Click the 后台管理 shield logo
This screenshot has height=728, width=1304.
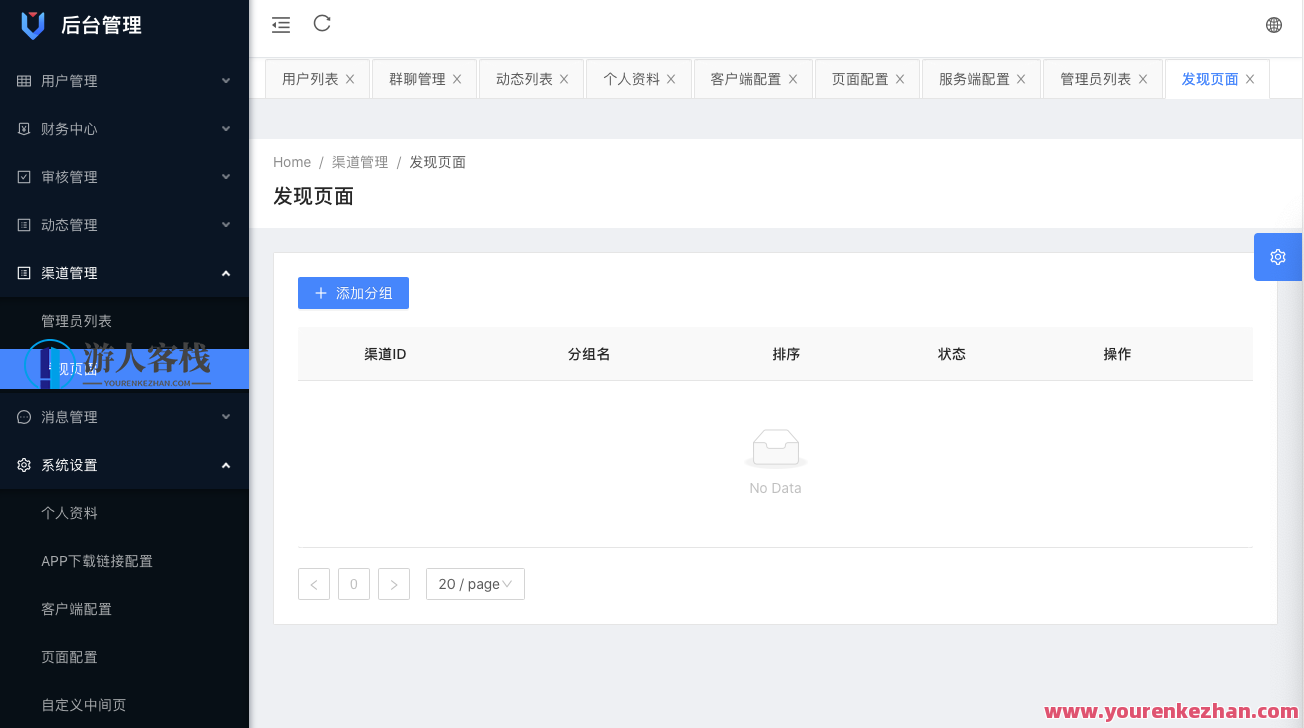32,24
